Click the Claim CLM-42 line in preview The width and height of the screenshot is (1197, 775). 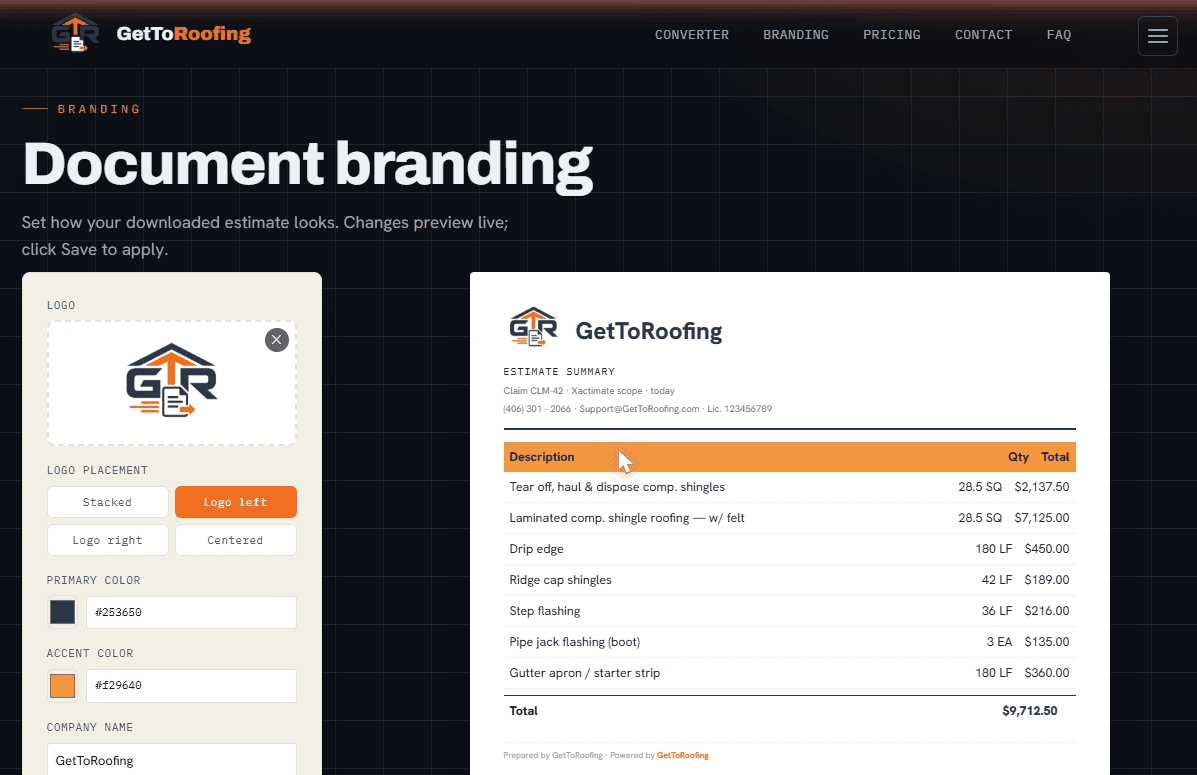pos(589,391)
